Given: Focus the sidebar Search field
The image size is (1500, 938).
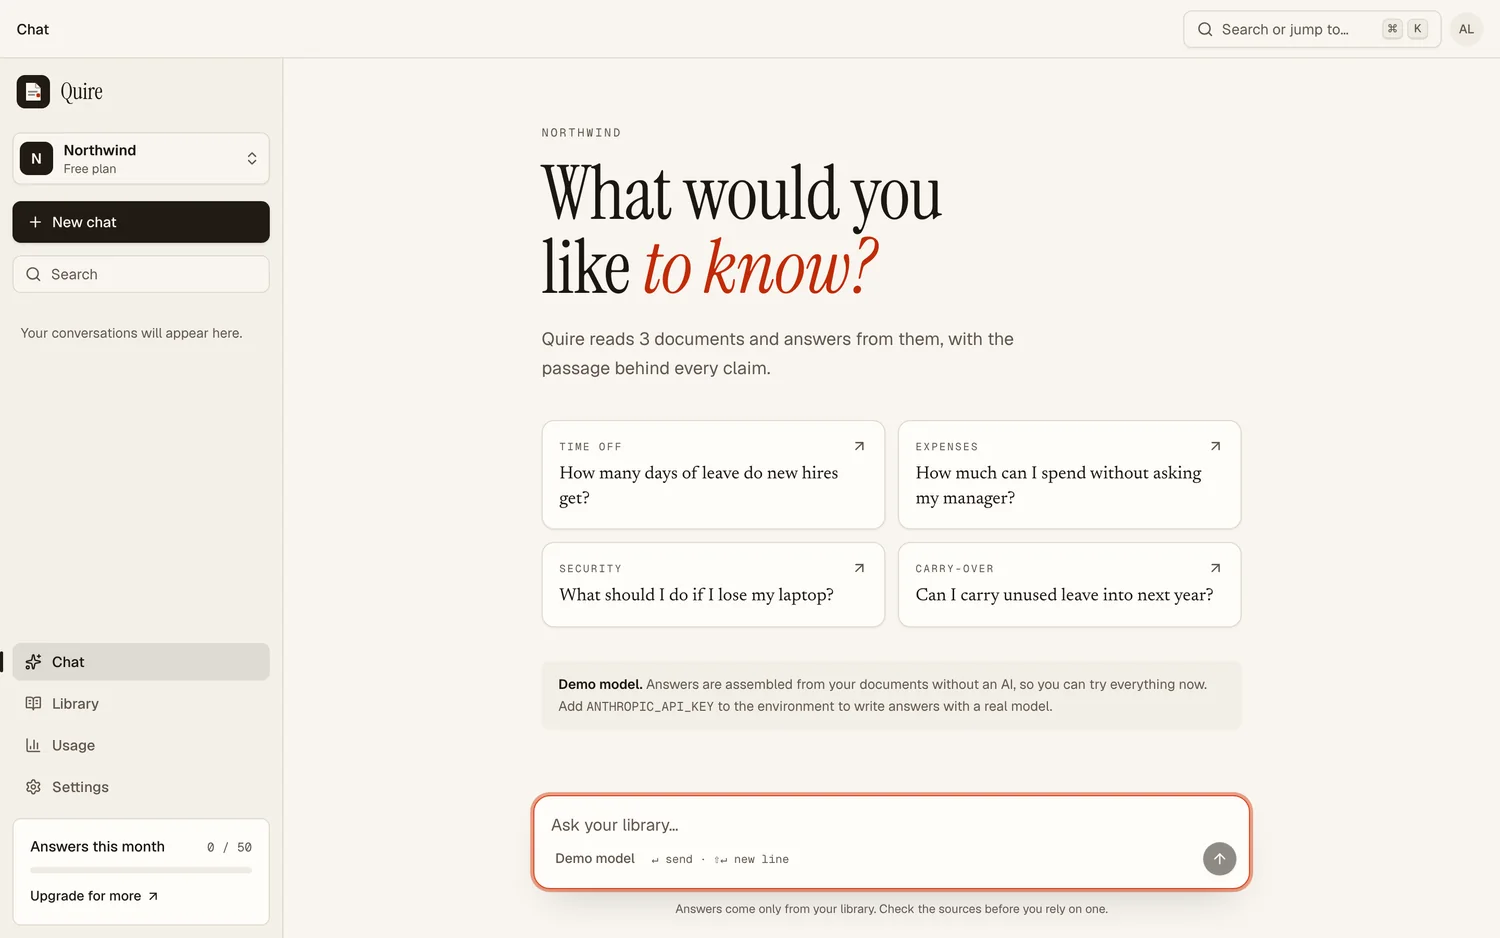Looking at the screenshot, I should pos(141,274).
